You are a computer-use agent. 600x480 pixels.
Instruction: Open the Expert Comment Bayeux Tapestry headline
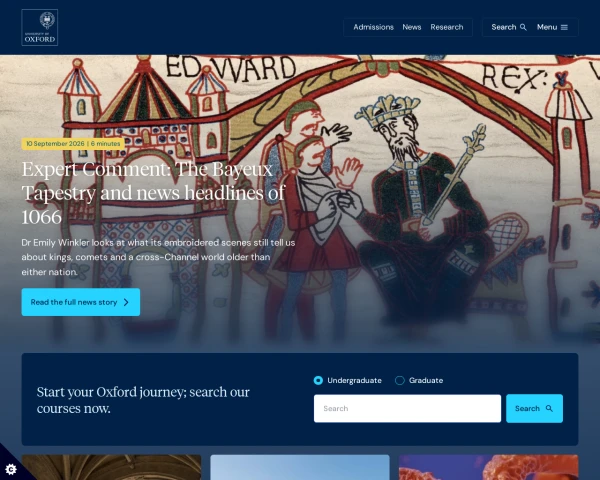(153, 193)
